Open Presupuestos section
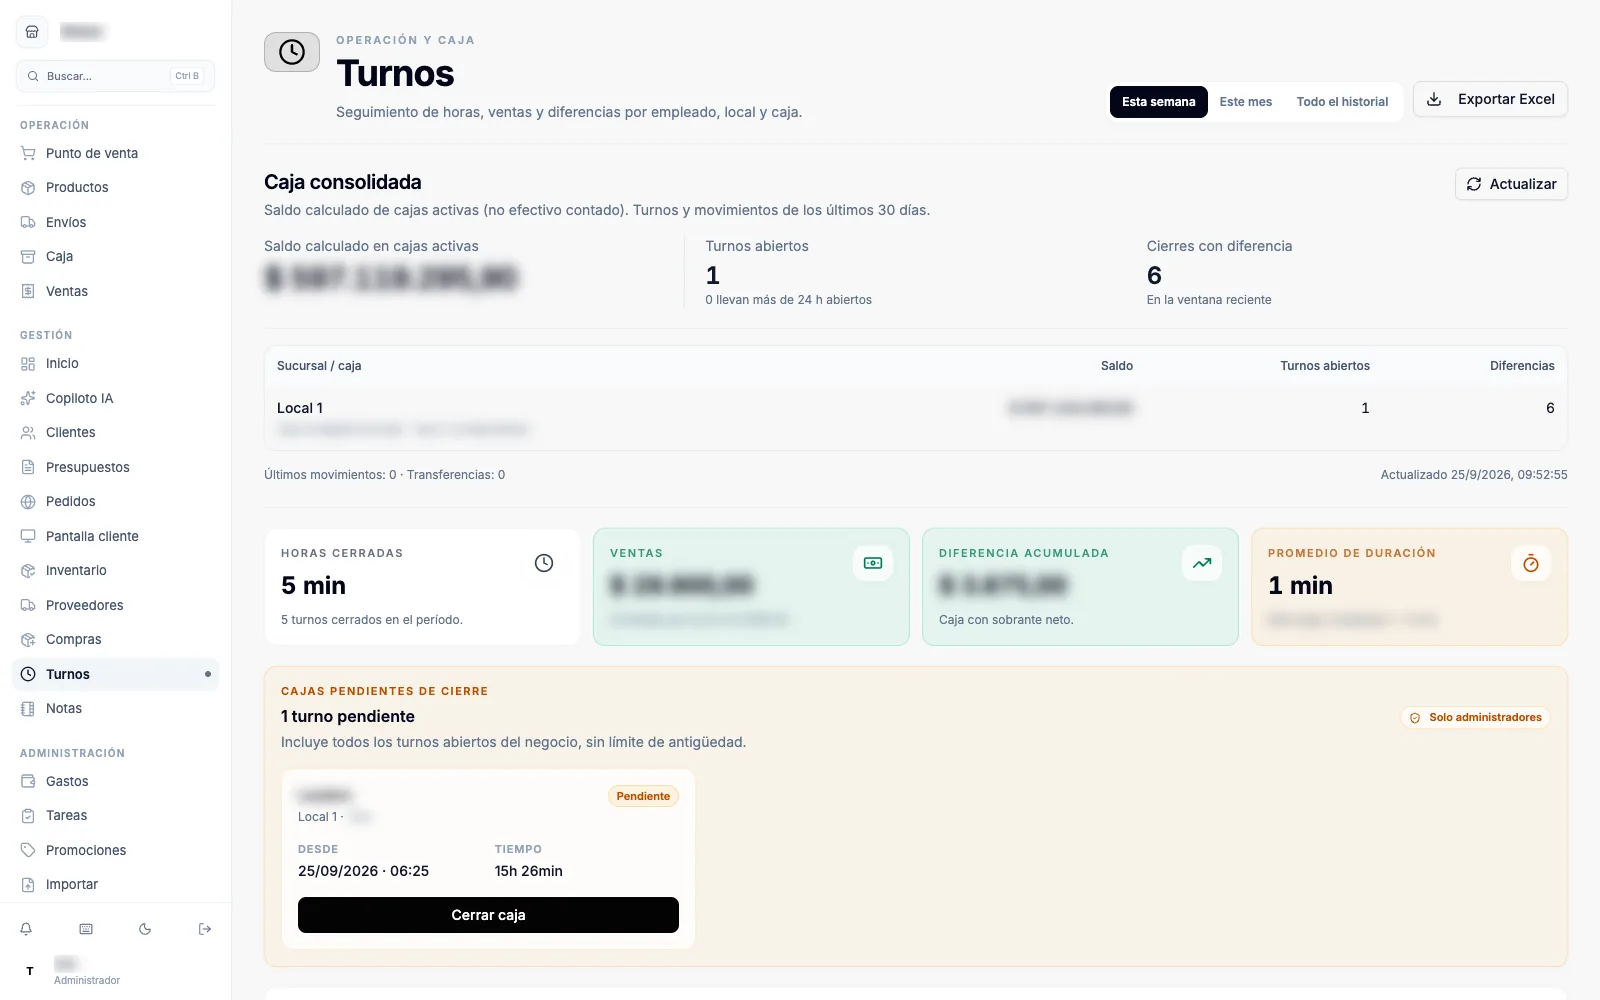 click(x=116, y=467)
